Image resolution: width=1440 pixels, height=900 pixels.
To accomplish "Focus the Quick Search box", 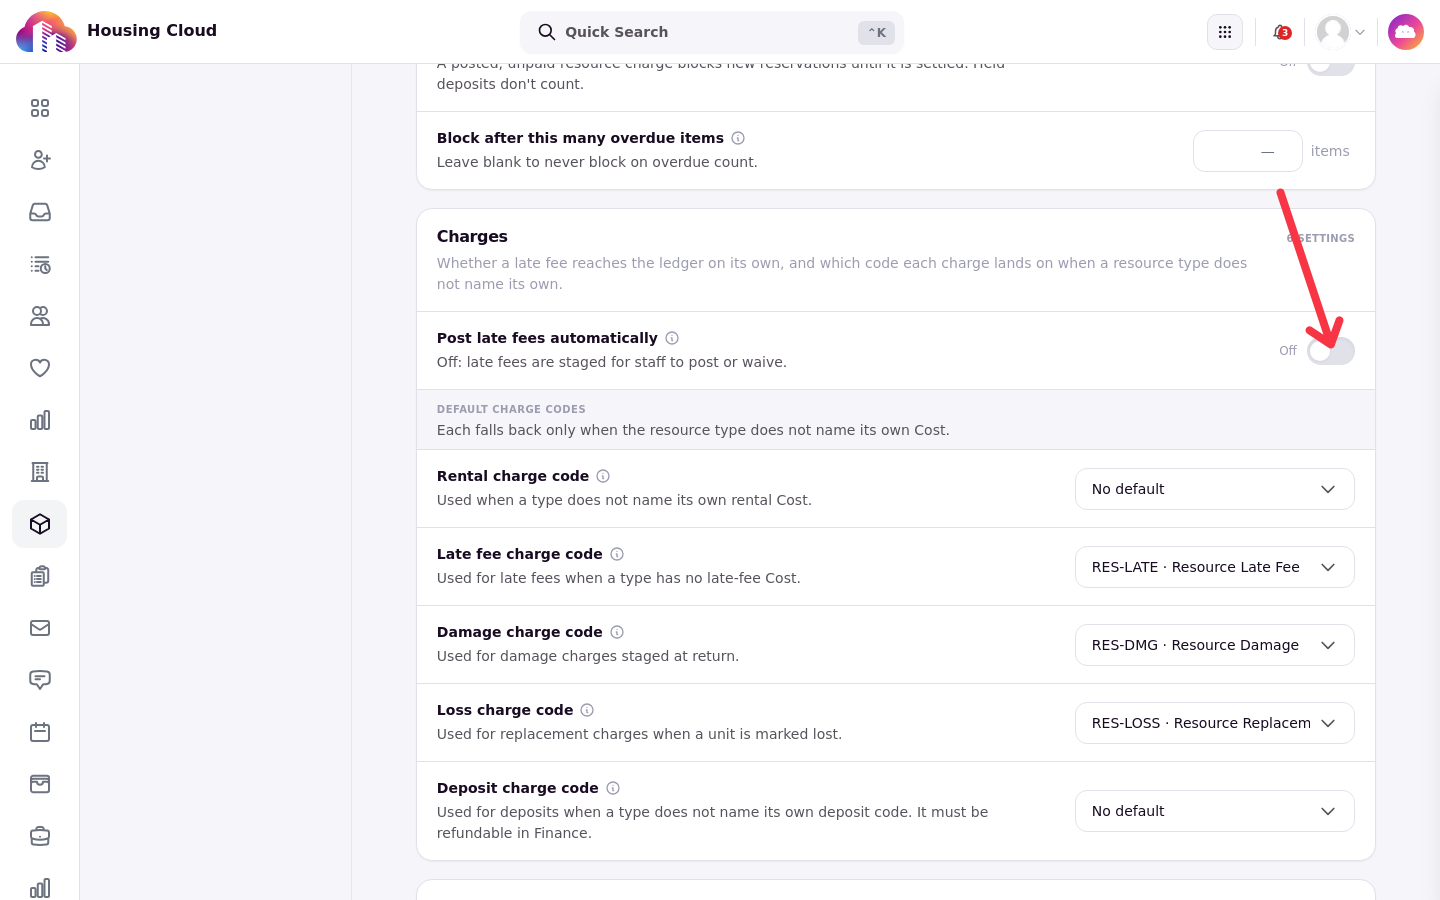I will click(712, 32).
